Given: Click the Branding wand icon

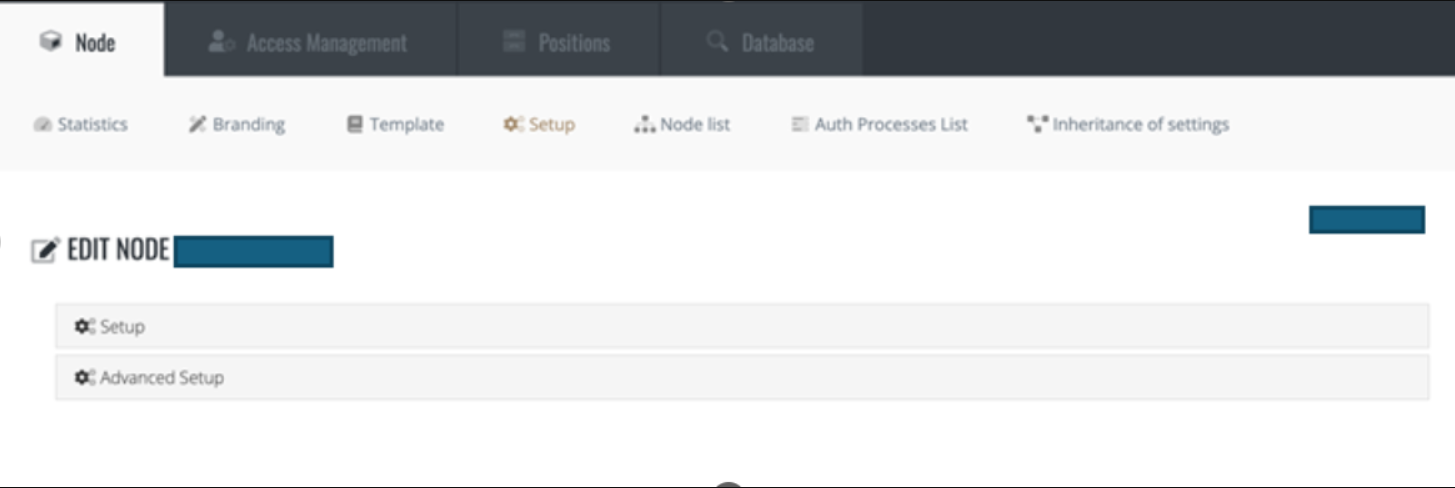Looking at the screenshot, I should (198, 125).
